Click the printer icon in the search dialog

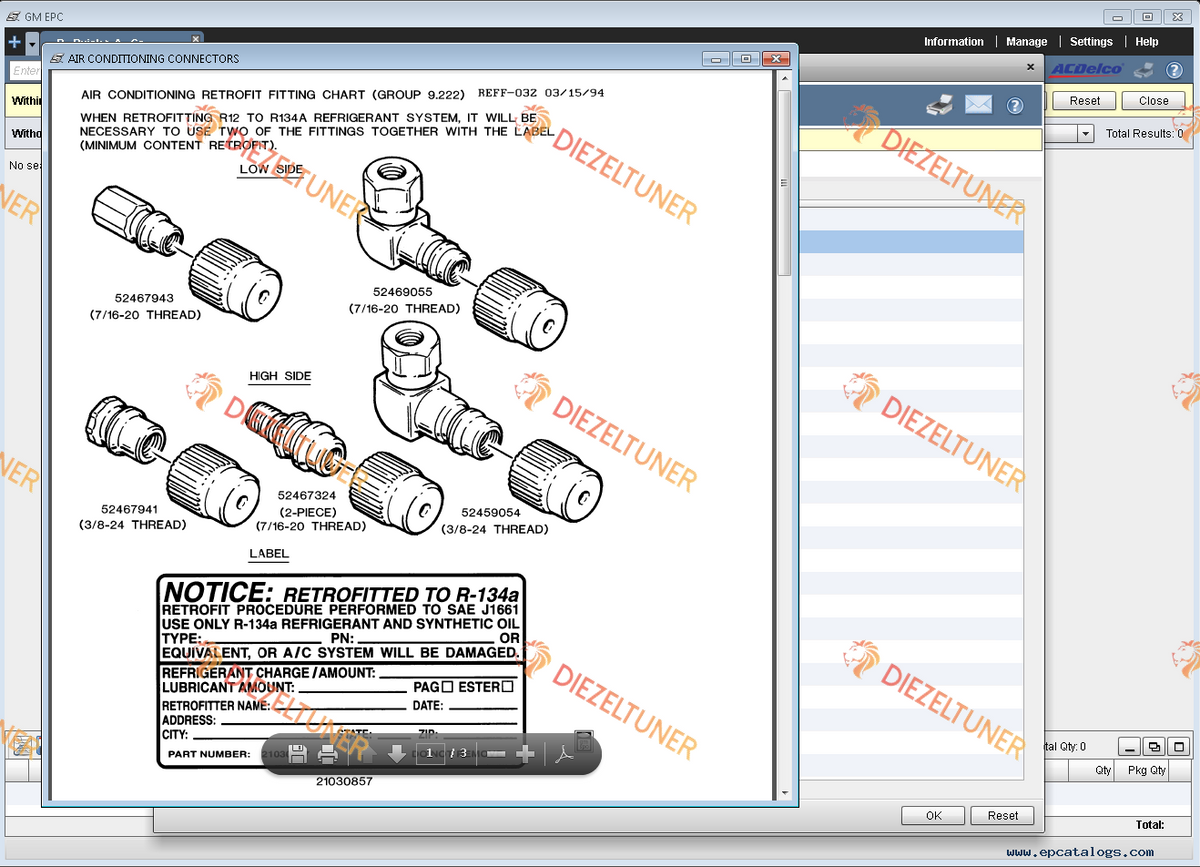coord(941,104)
